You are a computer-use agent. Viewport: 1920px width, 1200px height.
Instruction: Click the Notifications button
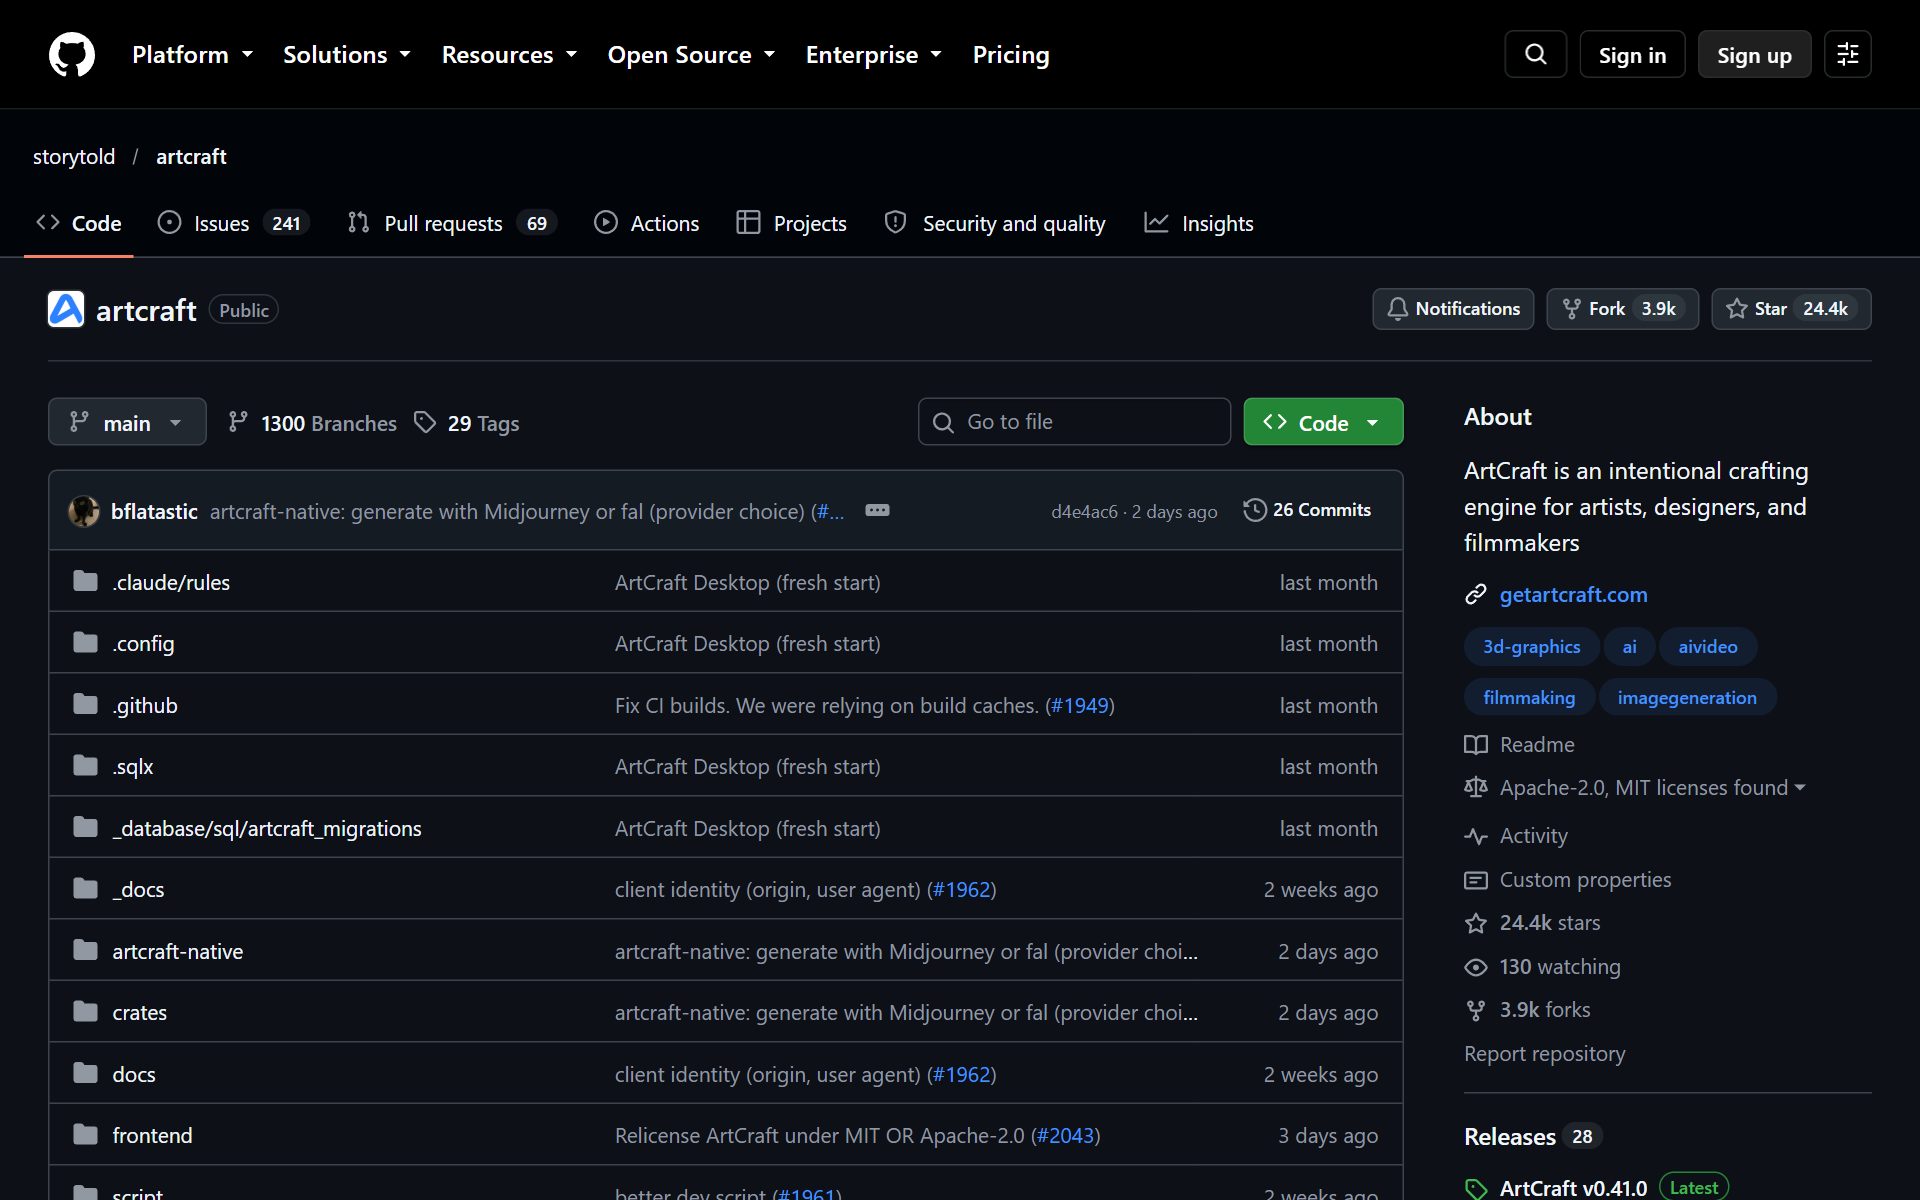coord(1453,309)
